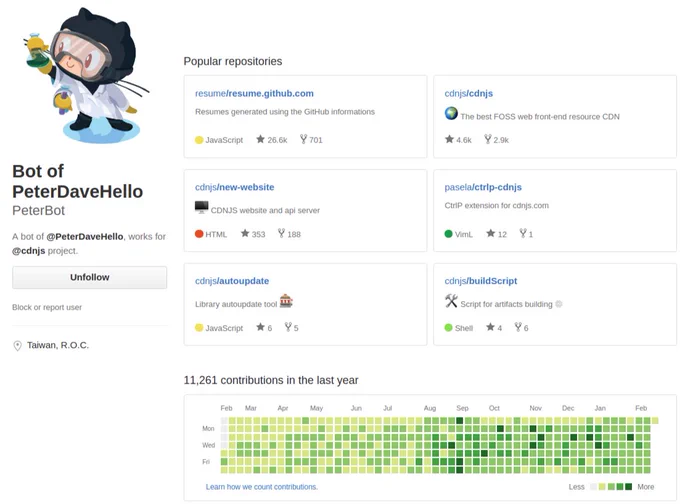
Task: Click the star icon on ctrlp-cdnjs
Action: coord(490,233)
